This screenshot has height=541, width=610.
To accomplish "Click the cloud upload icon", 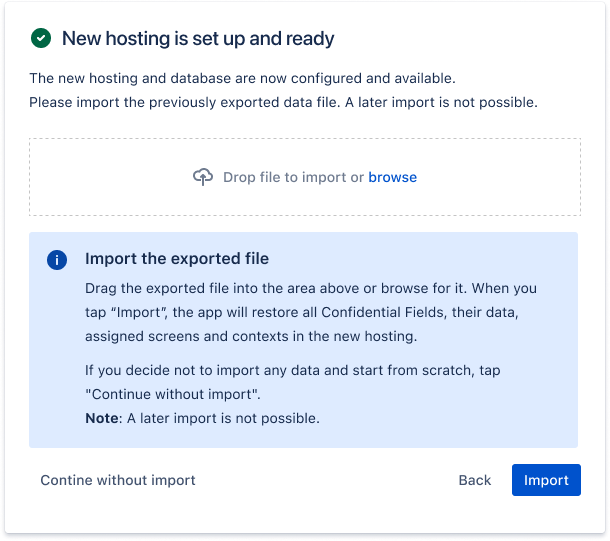I will tap(203, 177).
